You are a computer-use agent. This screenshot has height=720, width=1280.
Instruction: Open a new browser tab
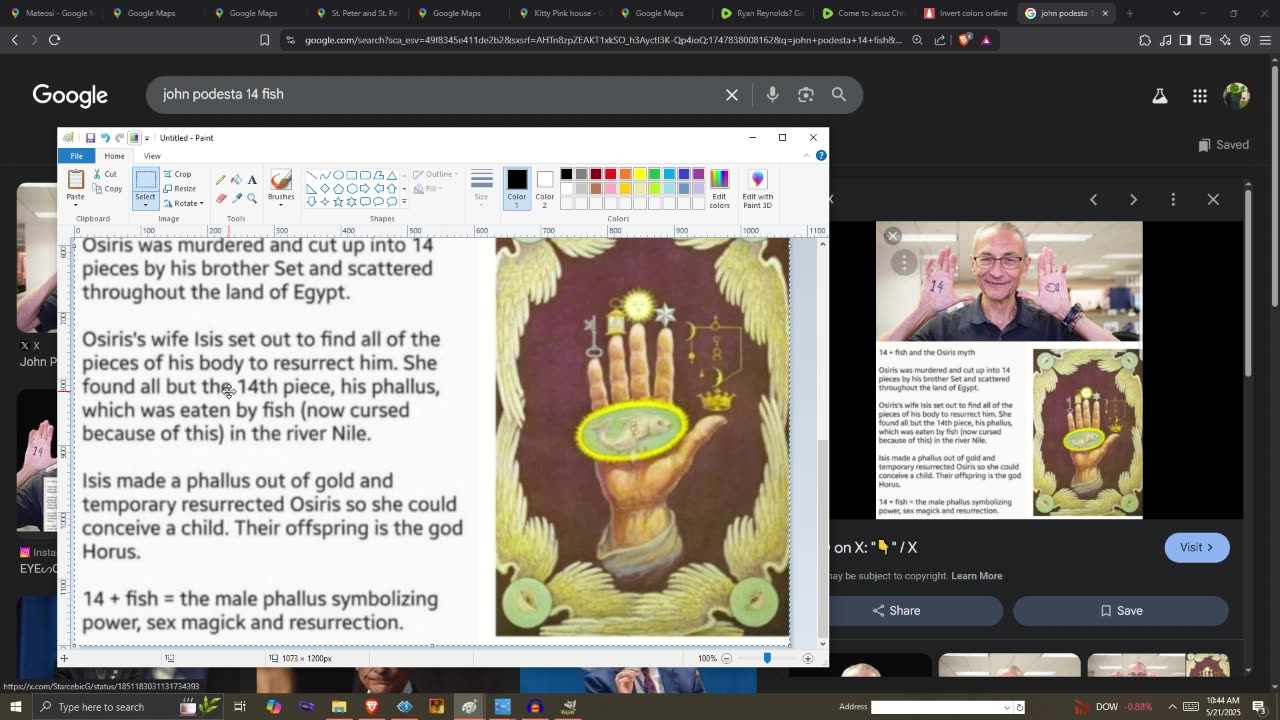tap(1130, 13)
